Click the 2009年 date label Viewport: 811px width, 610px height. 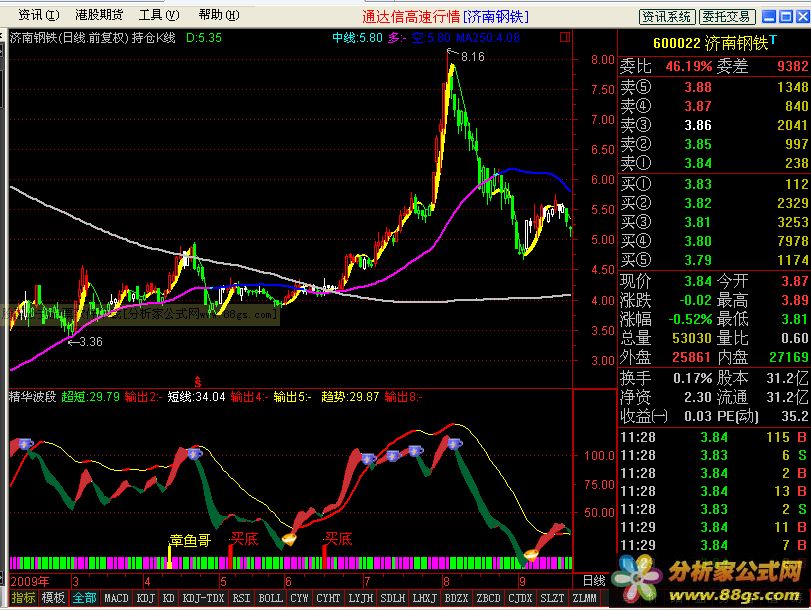[x=30, y=582]
